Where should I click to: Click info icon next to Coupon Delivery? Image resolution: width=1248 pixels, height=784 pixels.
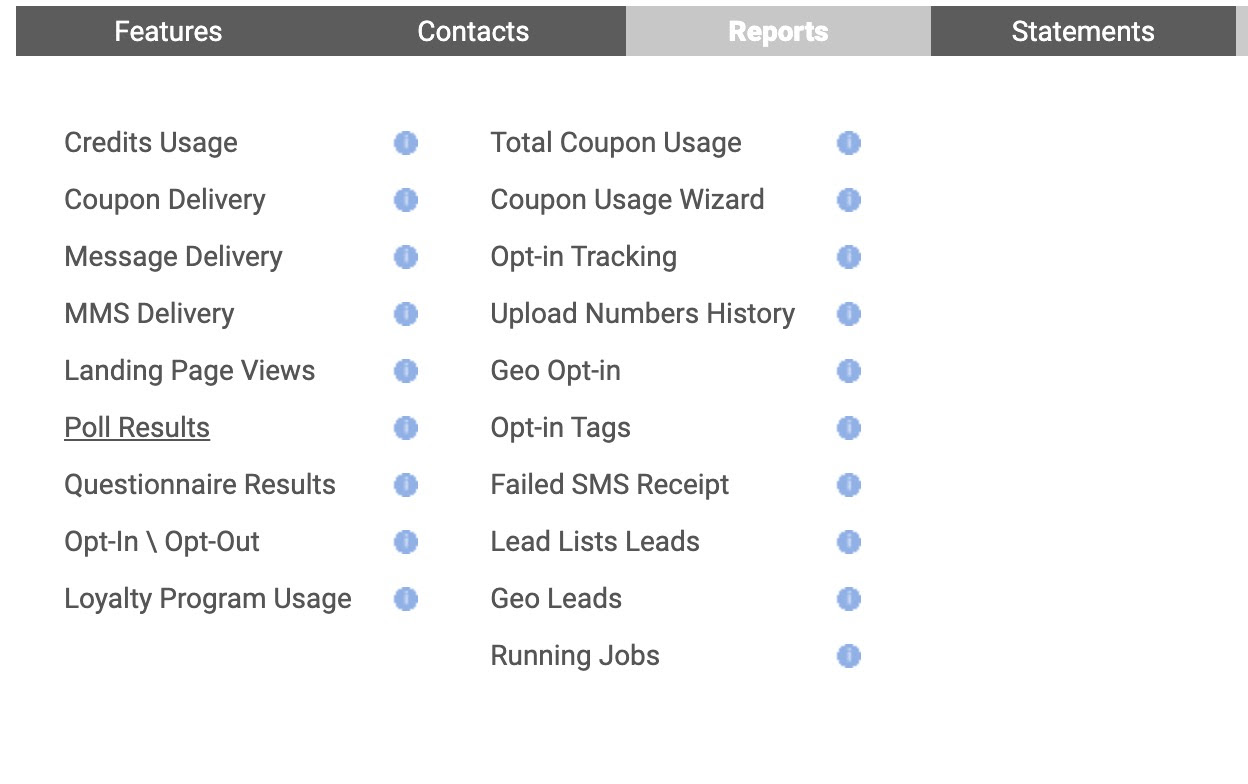[405, 200]
